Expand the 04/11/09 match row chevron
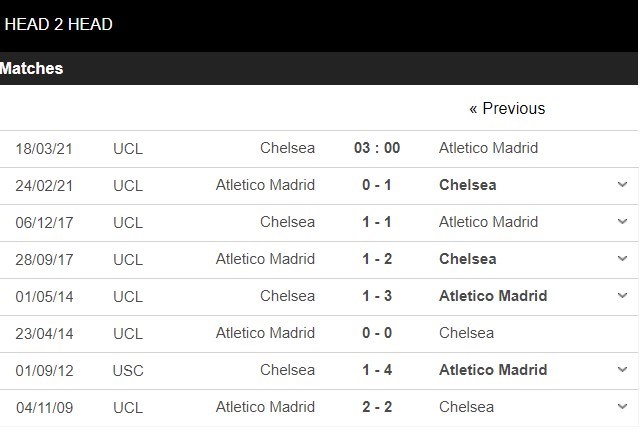641x435 pixels. 622,407
